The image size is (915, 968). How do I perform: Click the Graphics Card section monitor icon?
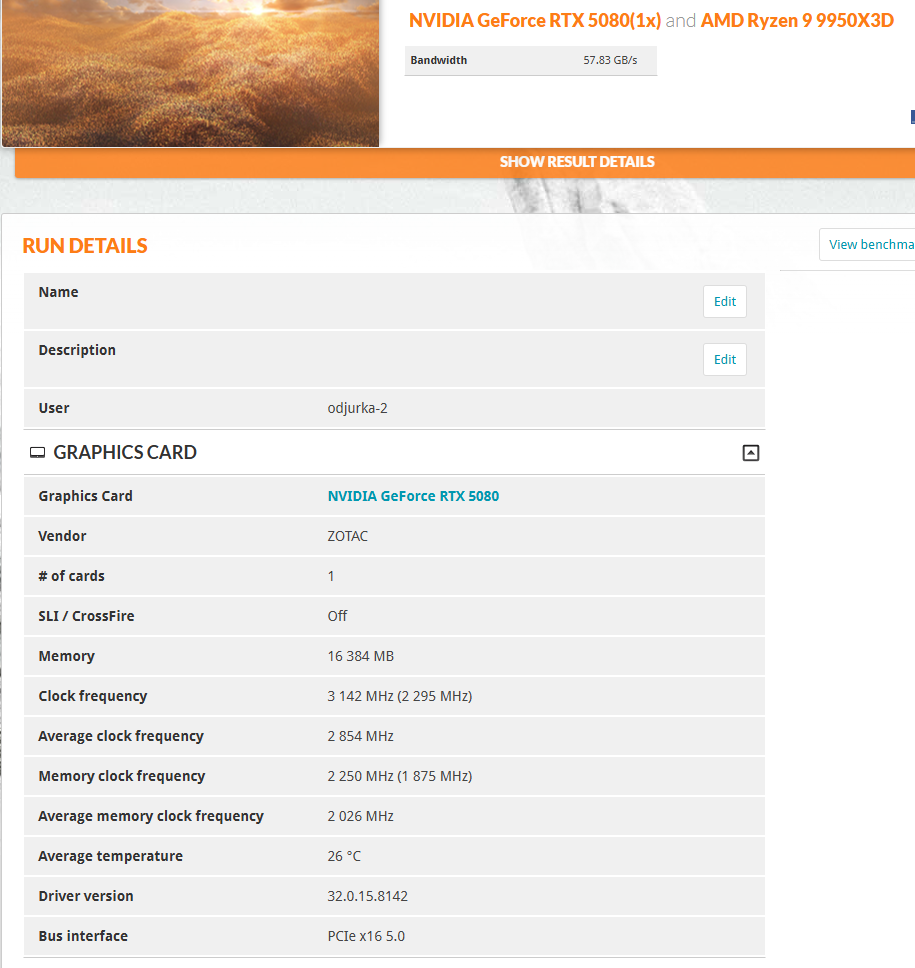(38, 453)
